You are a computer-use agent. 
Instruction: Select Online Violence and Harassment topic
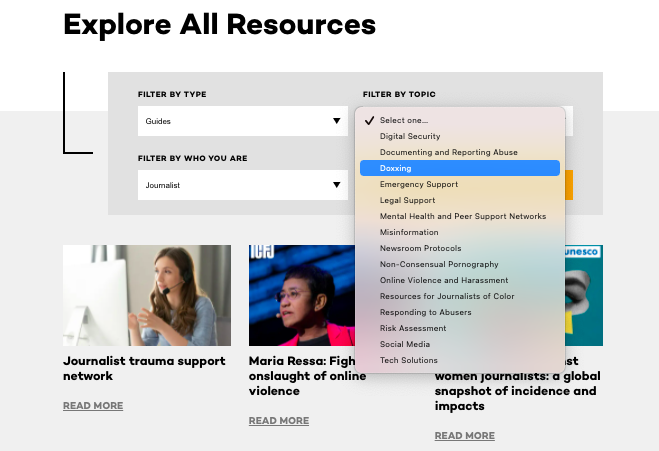coord(460,280)
